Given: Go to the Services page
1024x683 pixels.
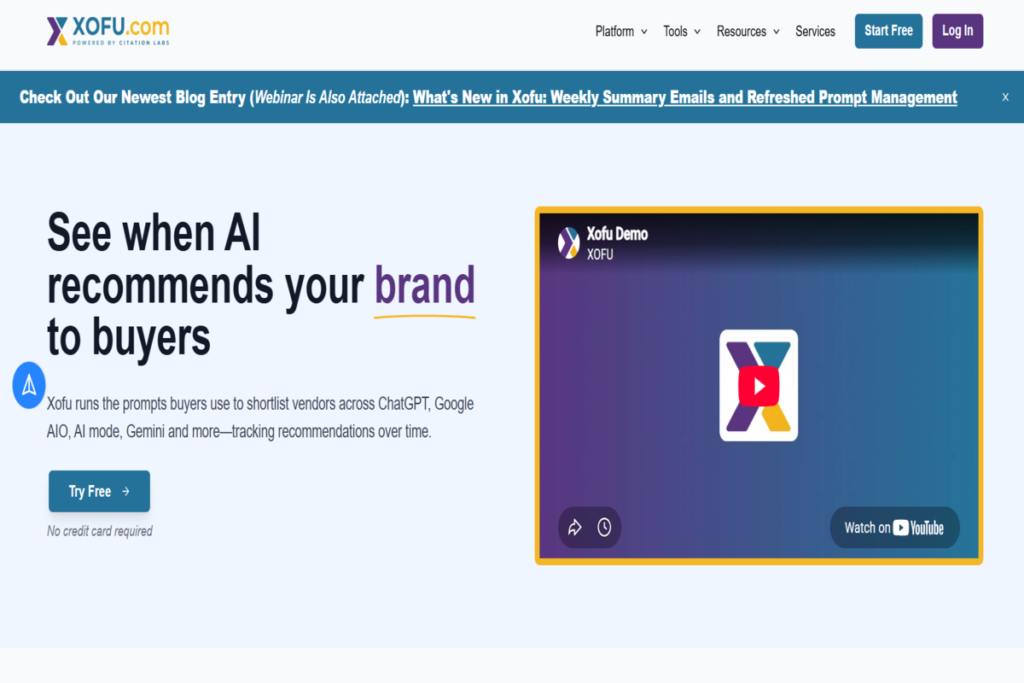Looking at the screenshot, I should click(815, 31).
